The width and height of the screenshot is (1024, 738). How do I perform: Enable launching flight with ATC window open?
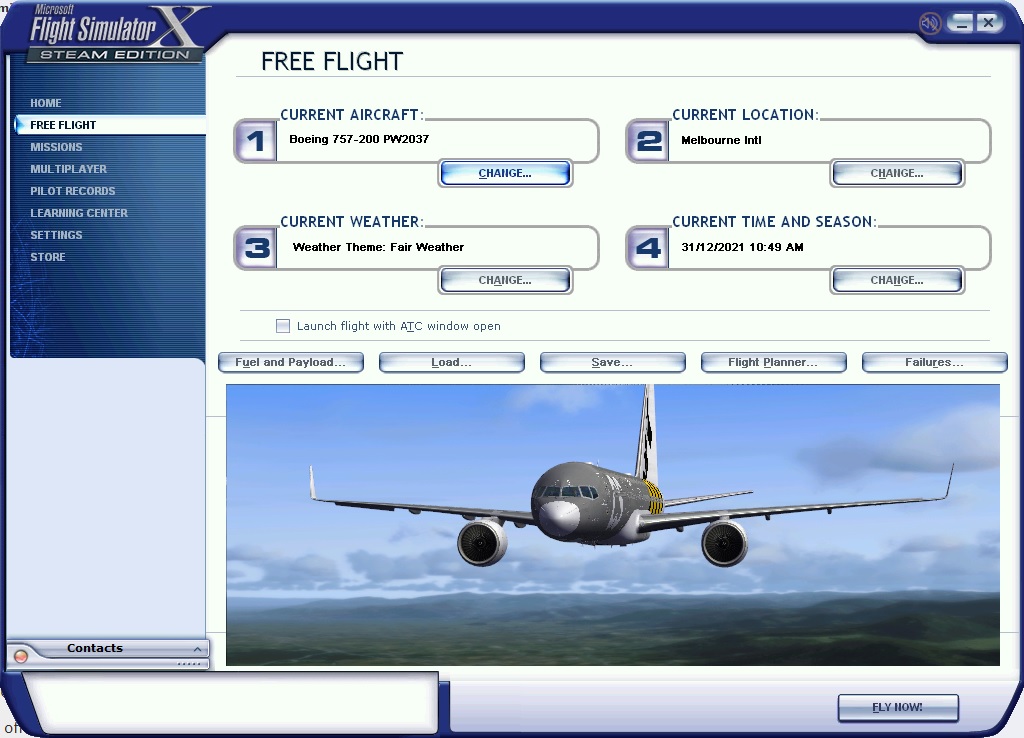click(x=283, y=325)
